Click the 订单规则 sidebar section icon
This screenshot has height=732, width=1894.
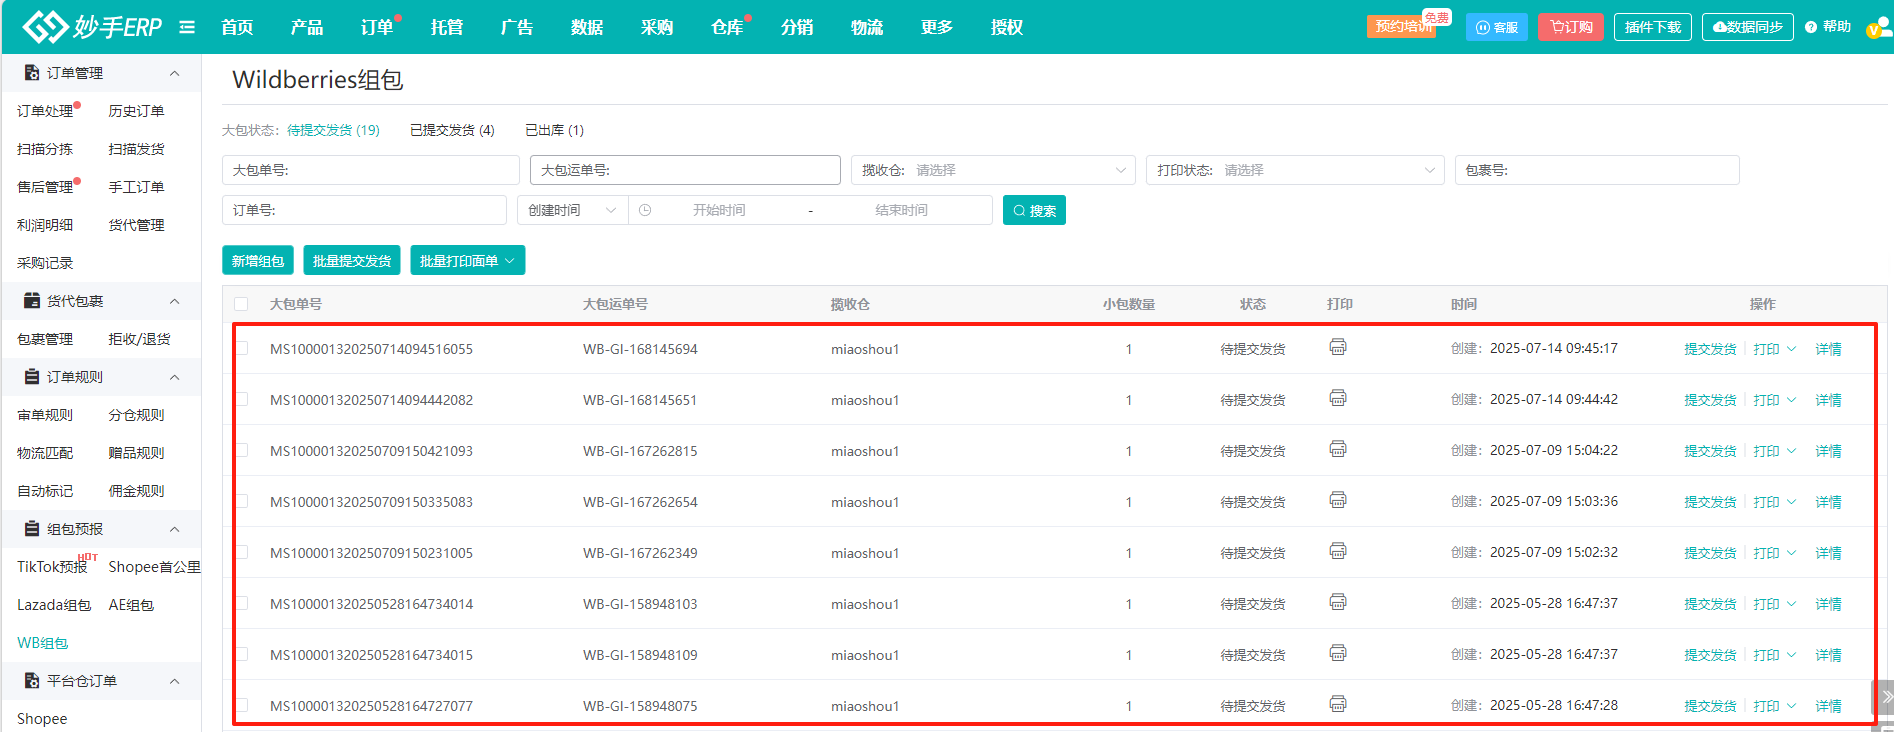(x=32, y=377)
